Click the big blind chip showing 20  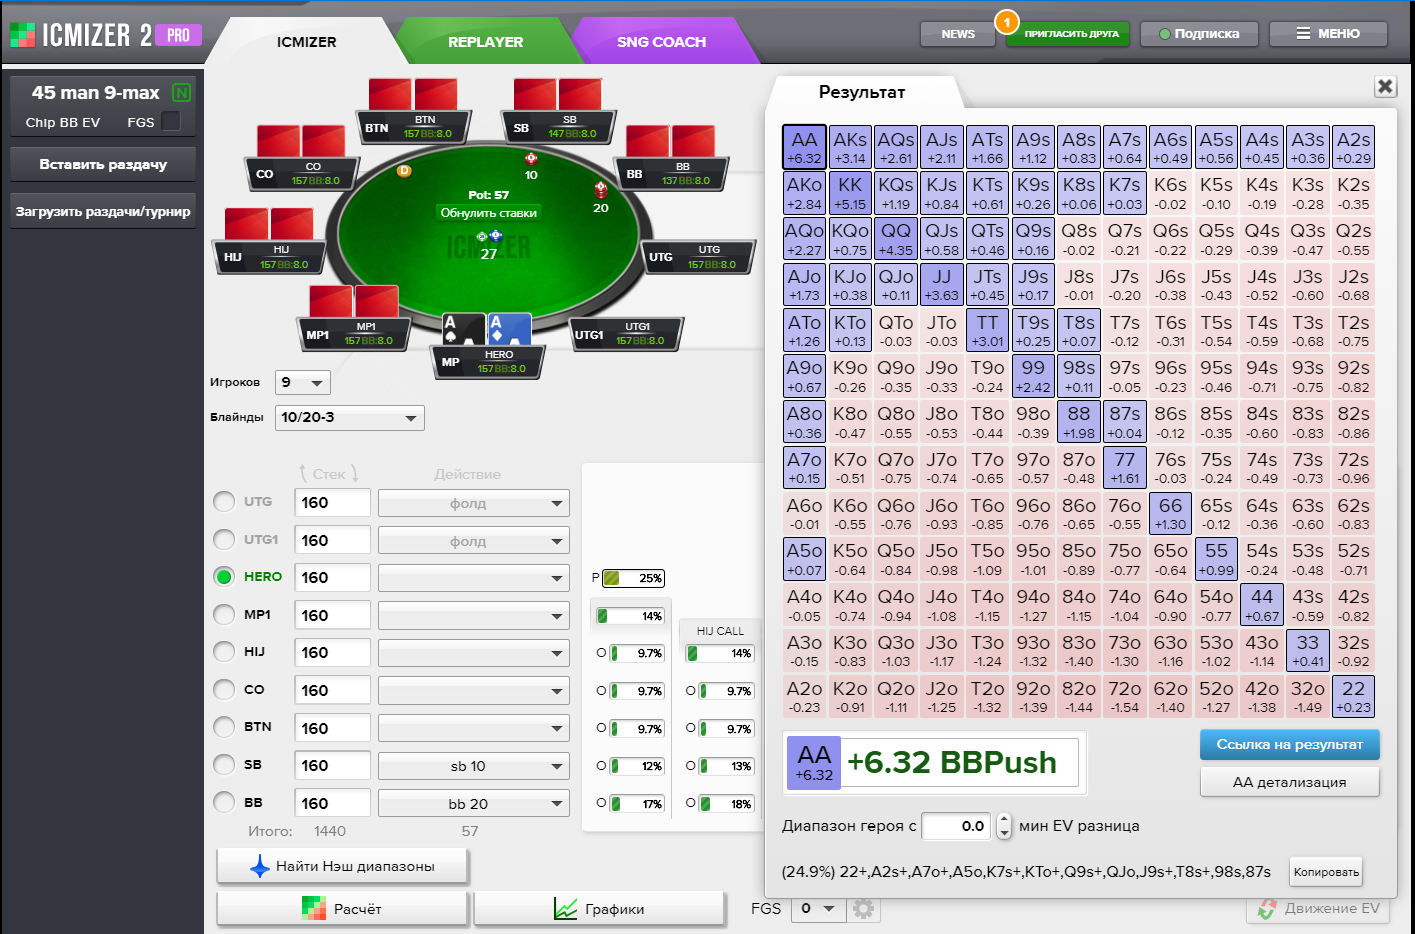point(600,189)
